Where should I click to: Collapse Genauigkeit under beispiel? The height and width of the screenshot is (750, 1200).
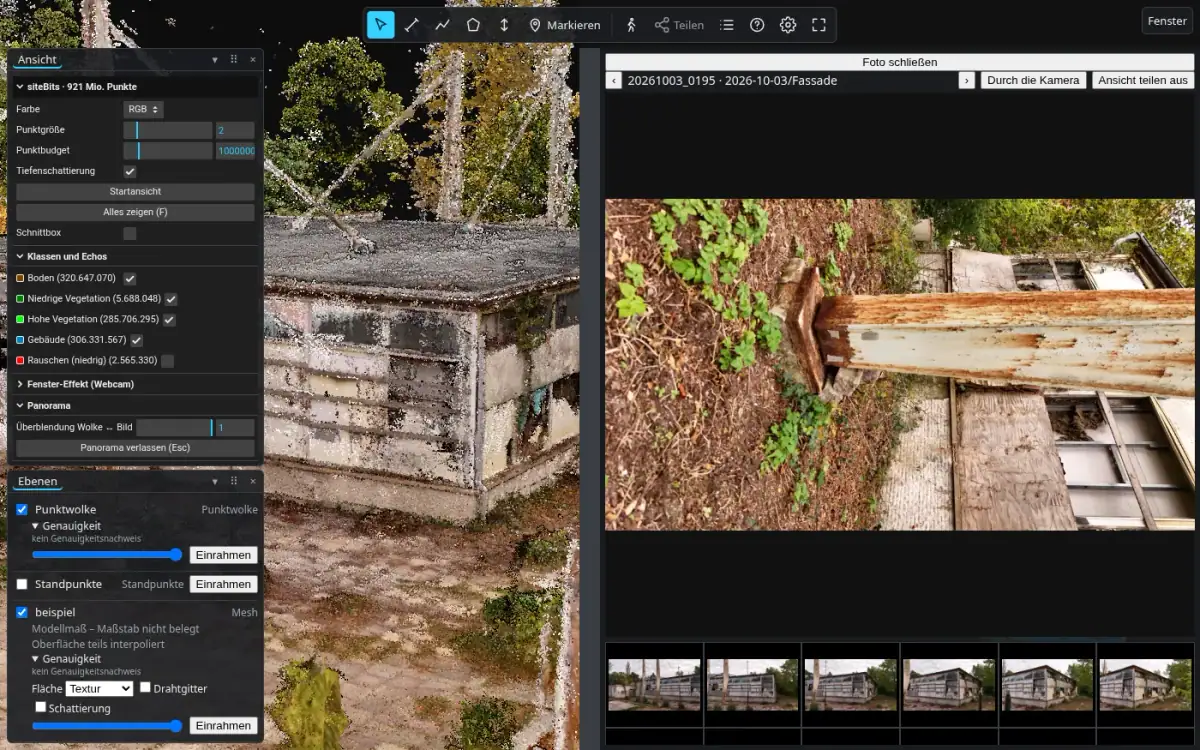[66, 659]
